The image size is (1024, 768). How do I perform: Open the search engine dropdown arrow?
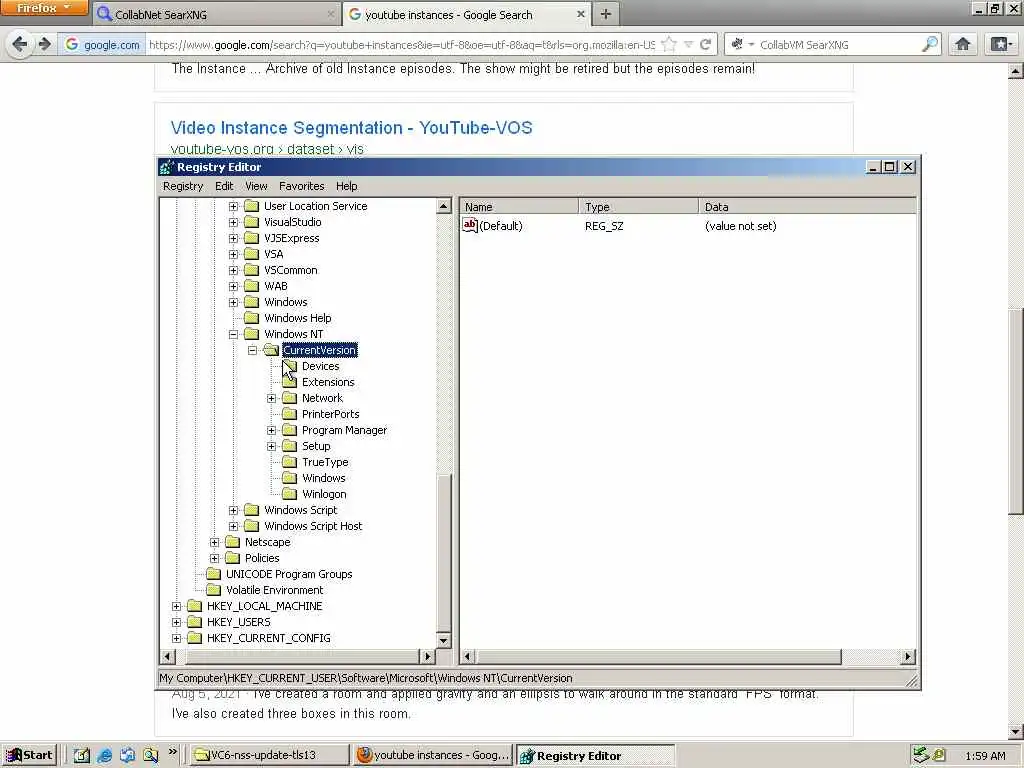[x=751, y=44]
